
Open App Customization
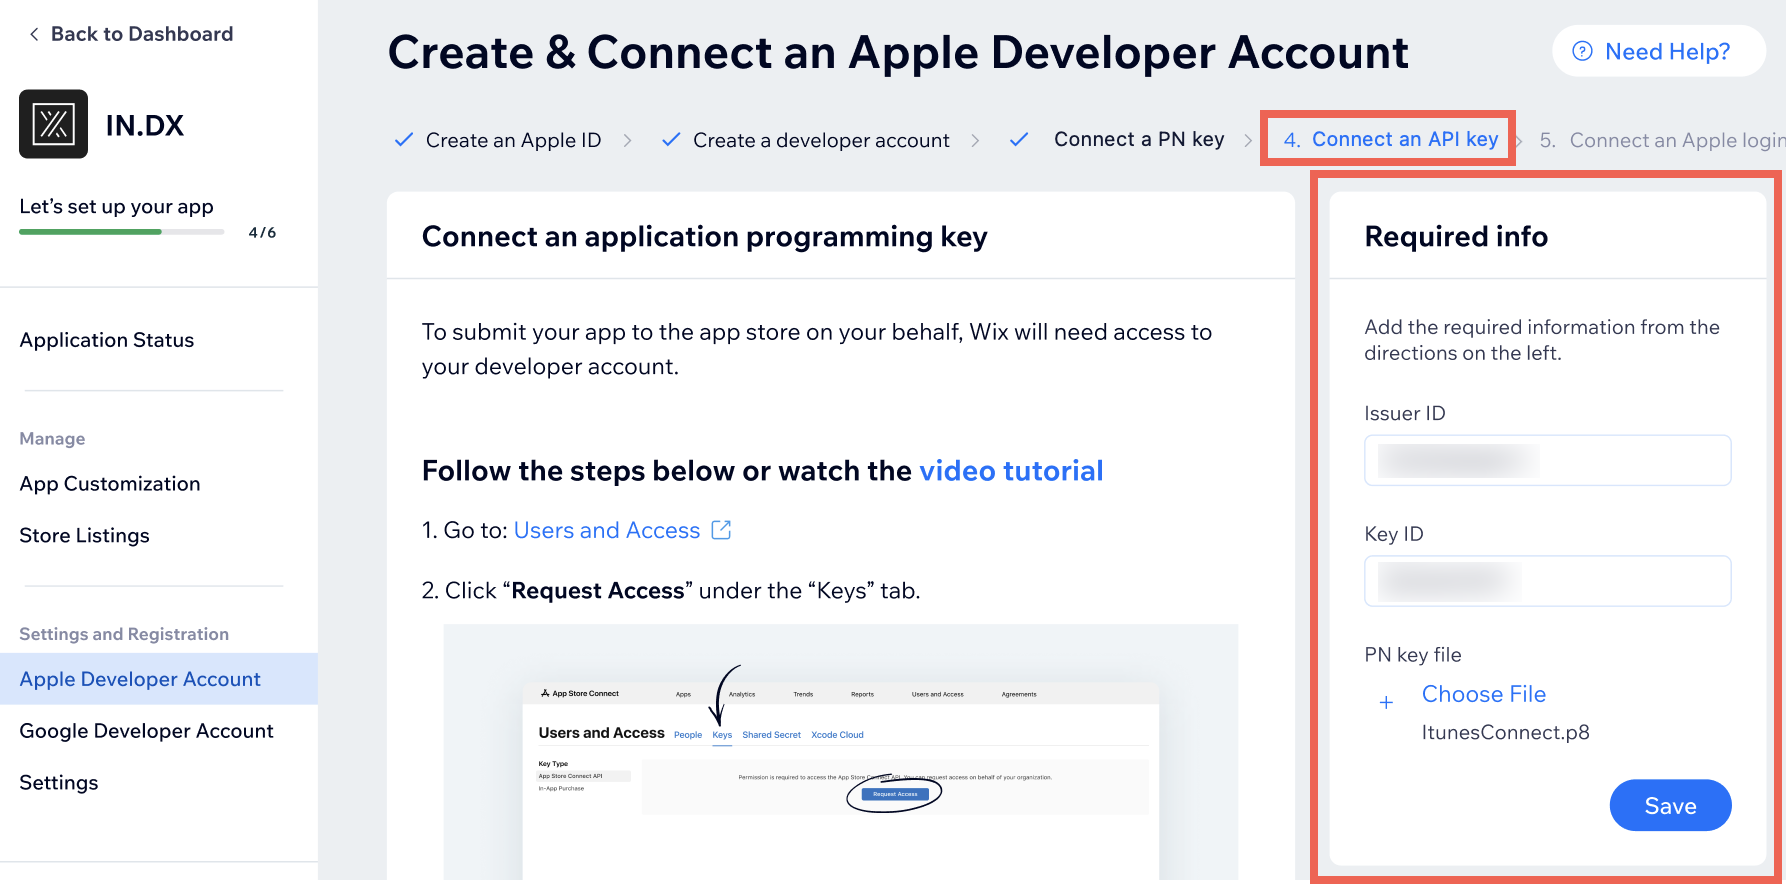(110, 484)
